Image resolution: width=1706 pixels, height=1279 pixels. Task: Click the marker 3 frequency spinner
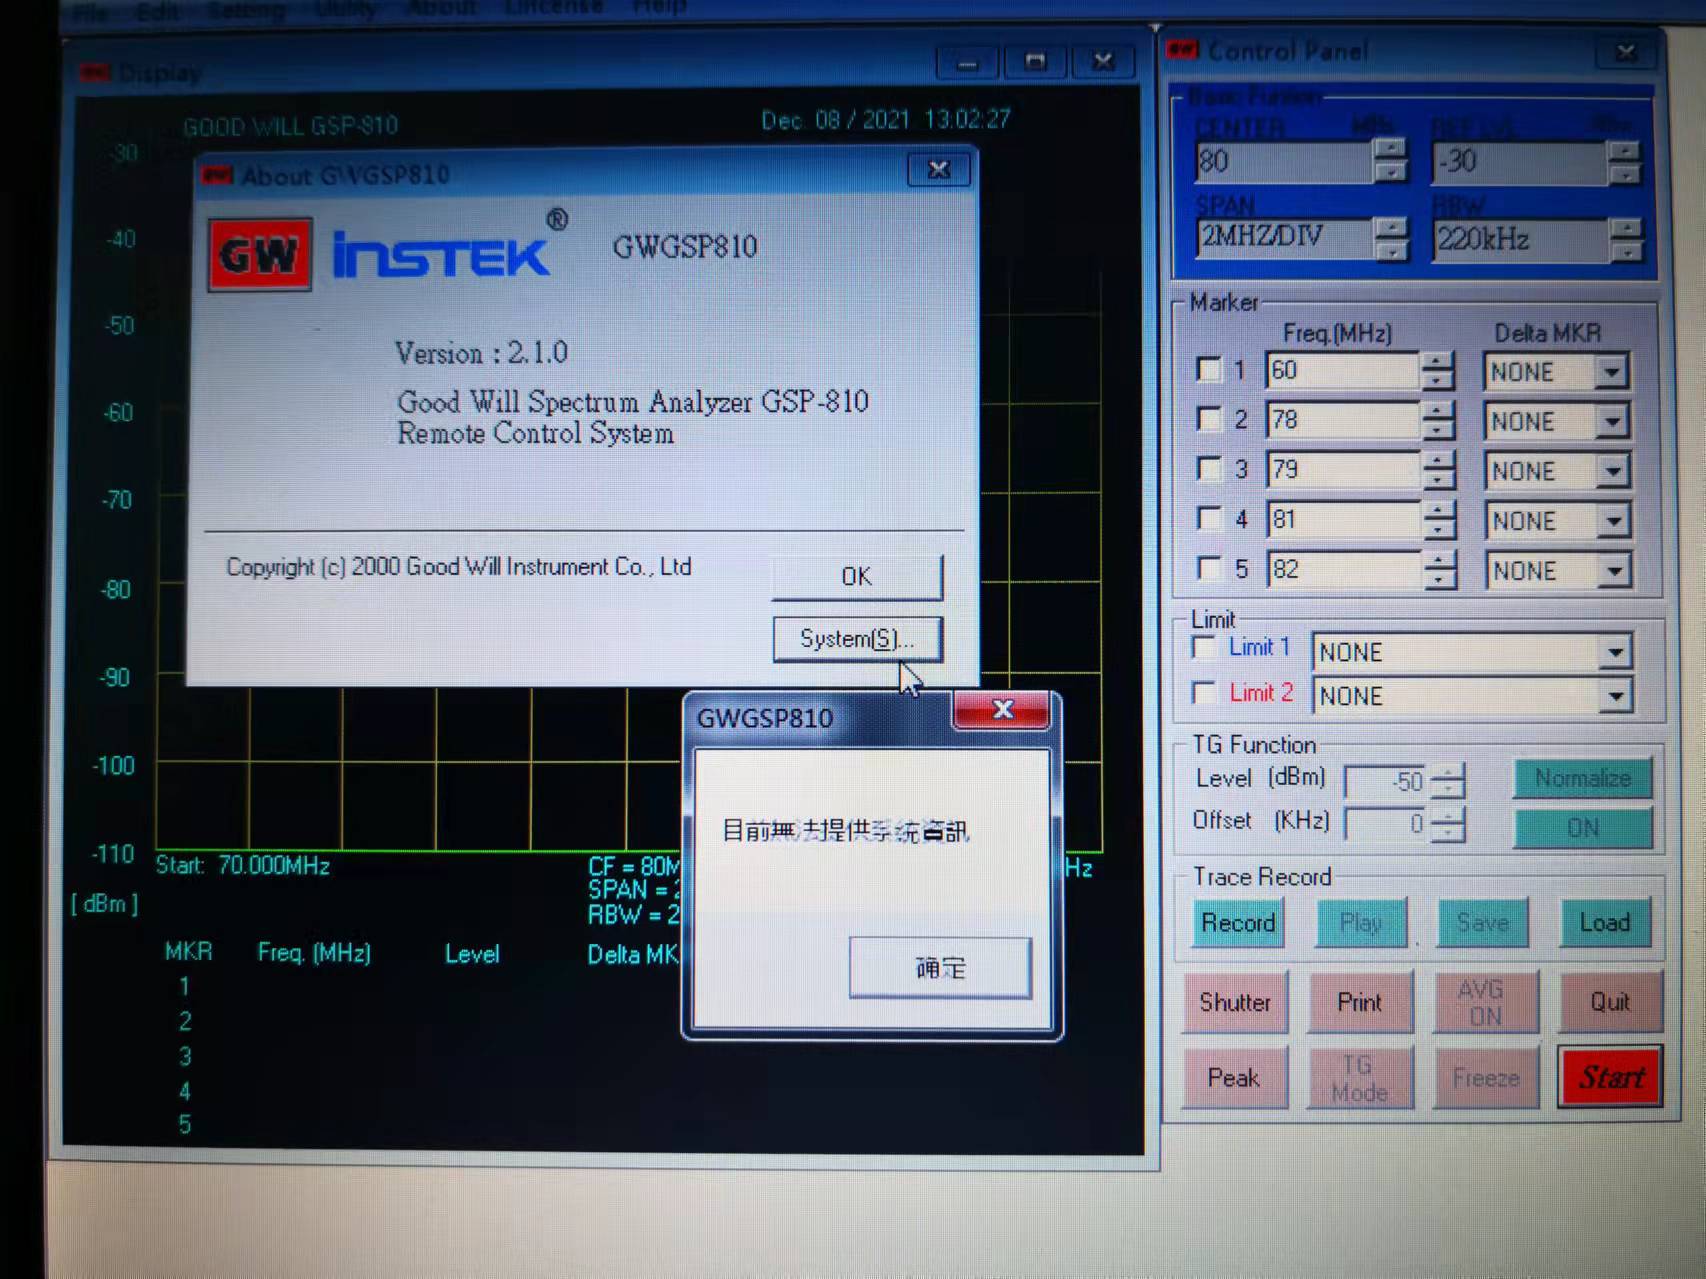pos(1438,470)
